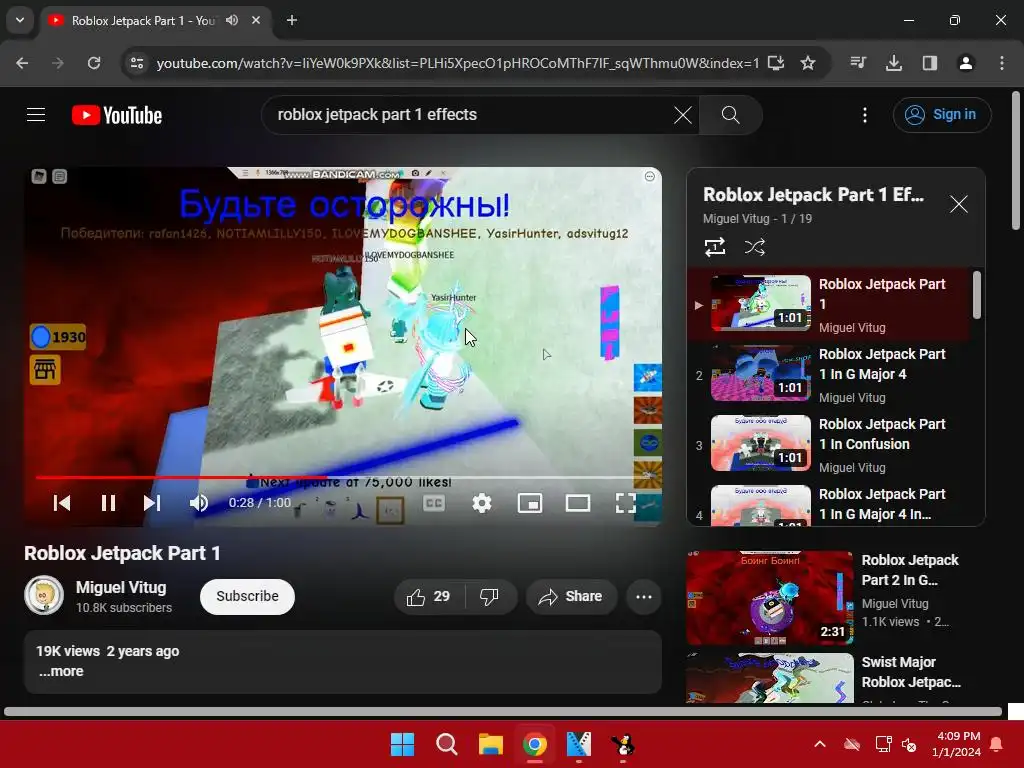Share the video
The image size is (1024, 768).
(x=571, y=597)
